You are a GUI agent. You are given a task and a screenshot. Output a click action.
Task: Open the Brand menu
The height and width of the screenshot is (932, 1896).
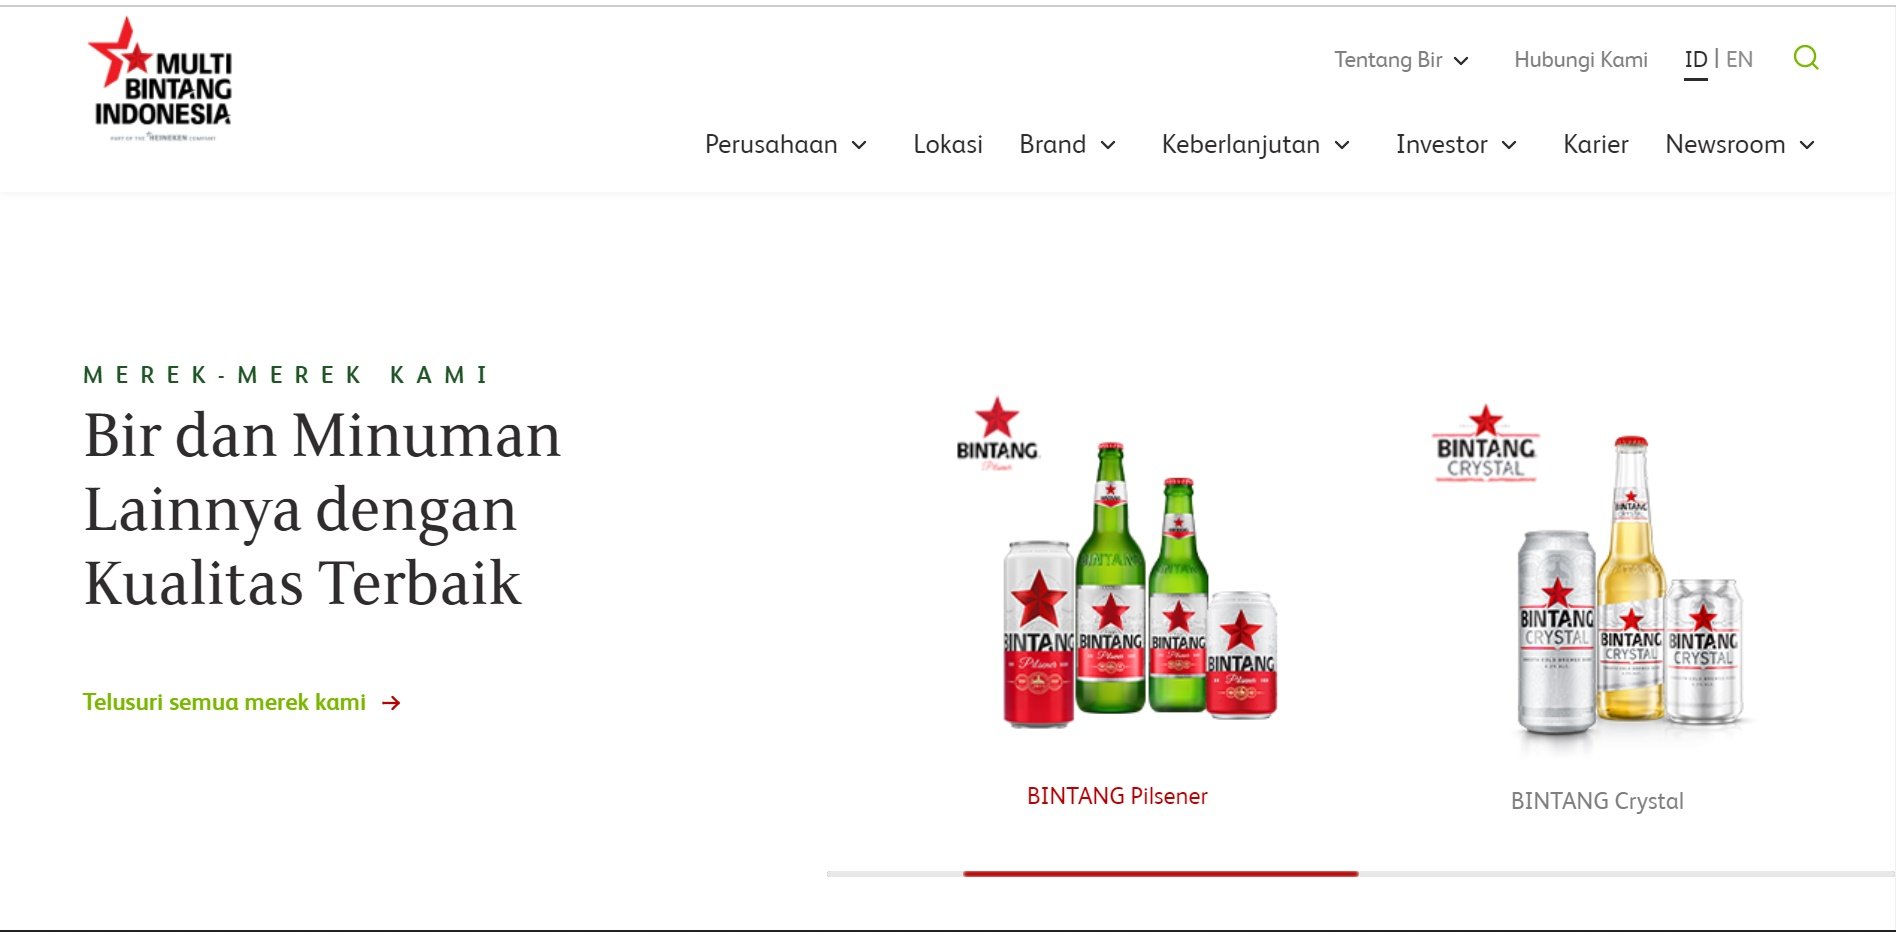point(1052,145)
